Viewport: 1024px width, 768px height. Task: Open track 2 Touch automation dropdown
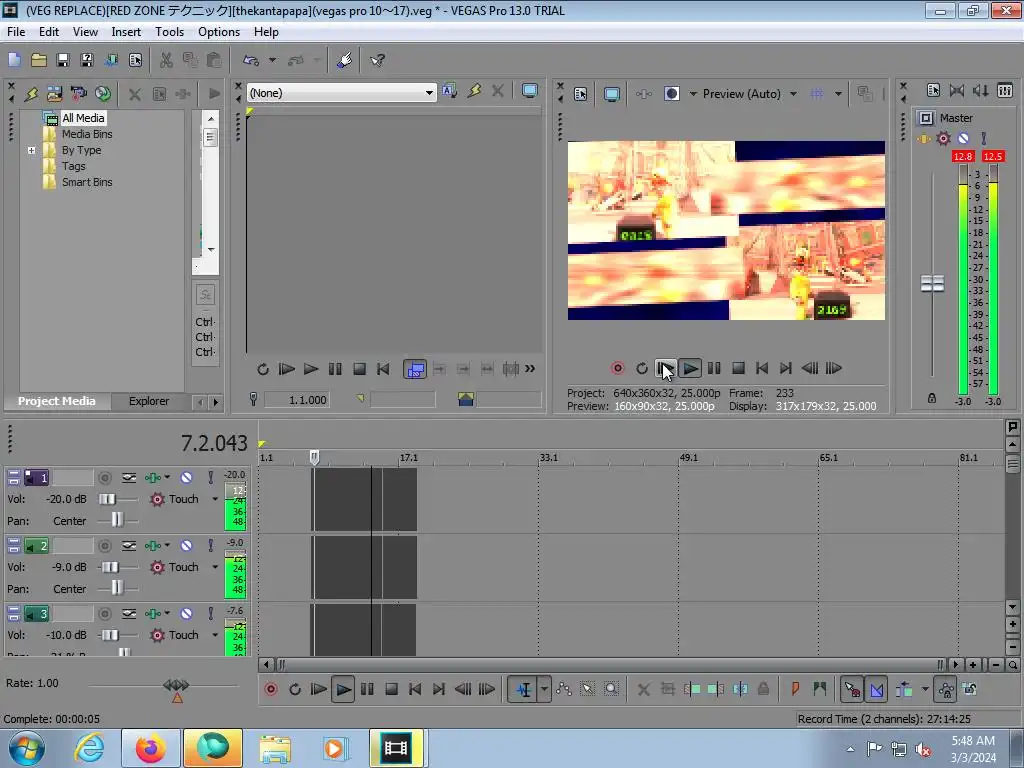(x=215, y=567)
